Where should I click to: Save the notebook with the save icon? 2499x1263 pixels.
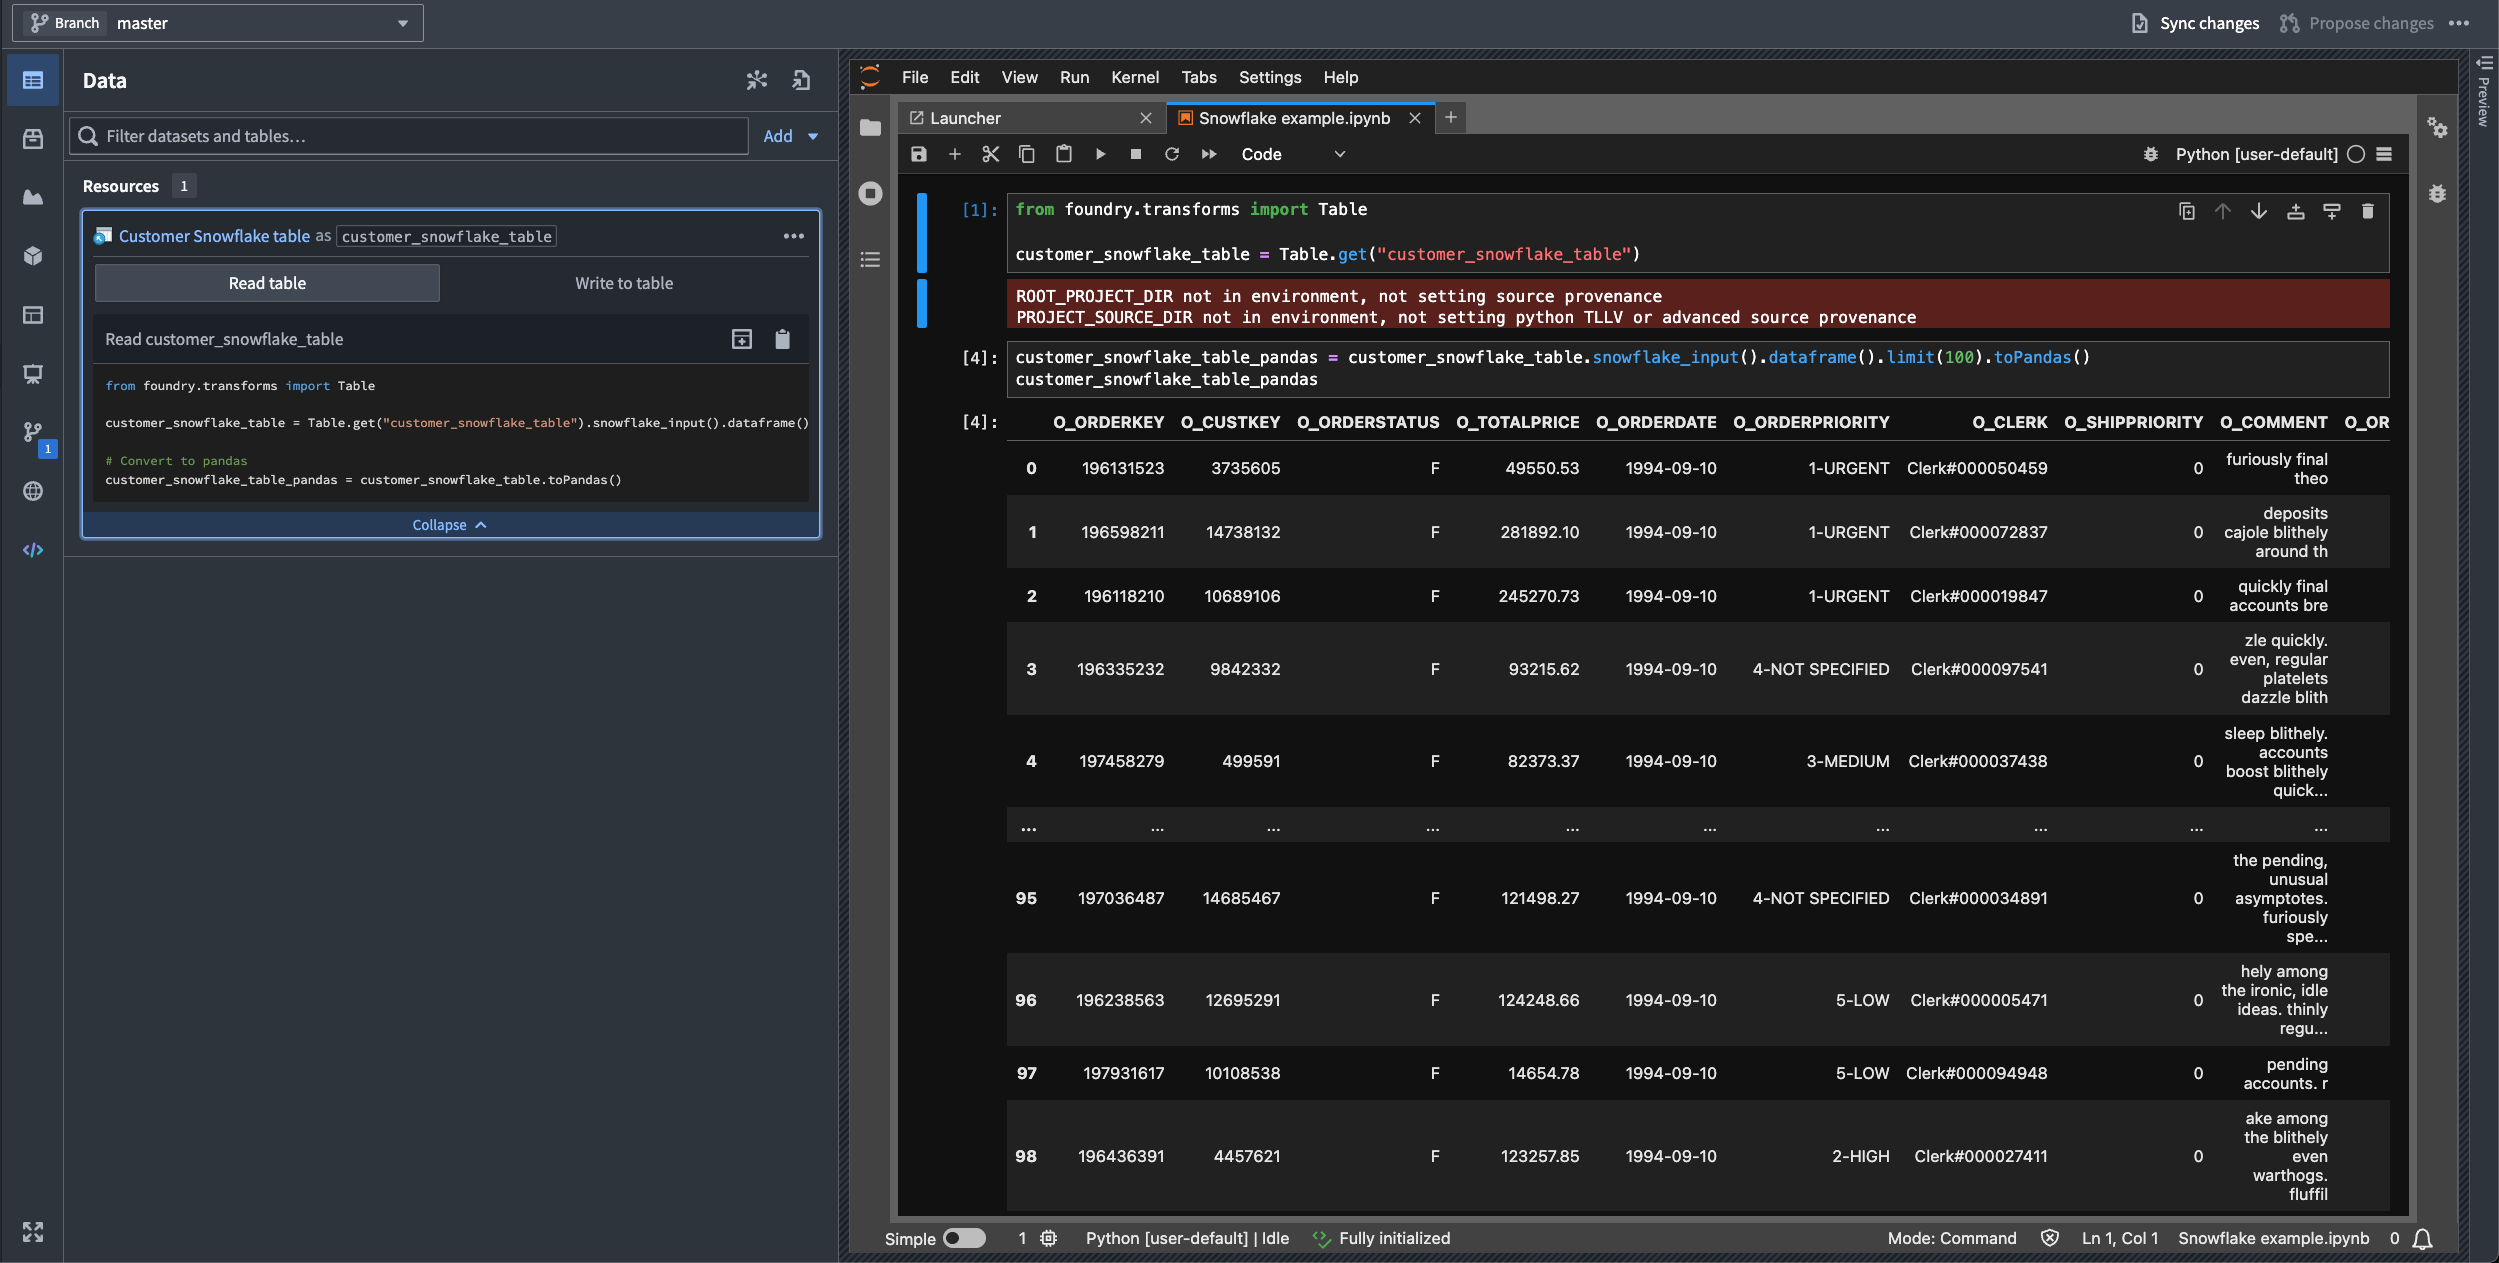pyautogui.click(x=917, y=154)
